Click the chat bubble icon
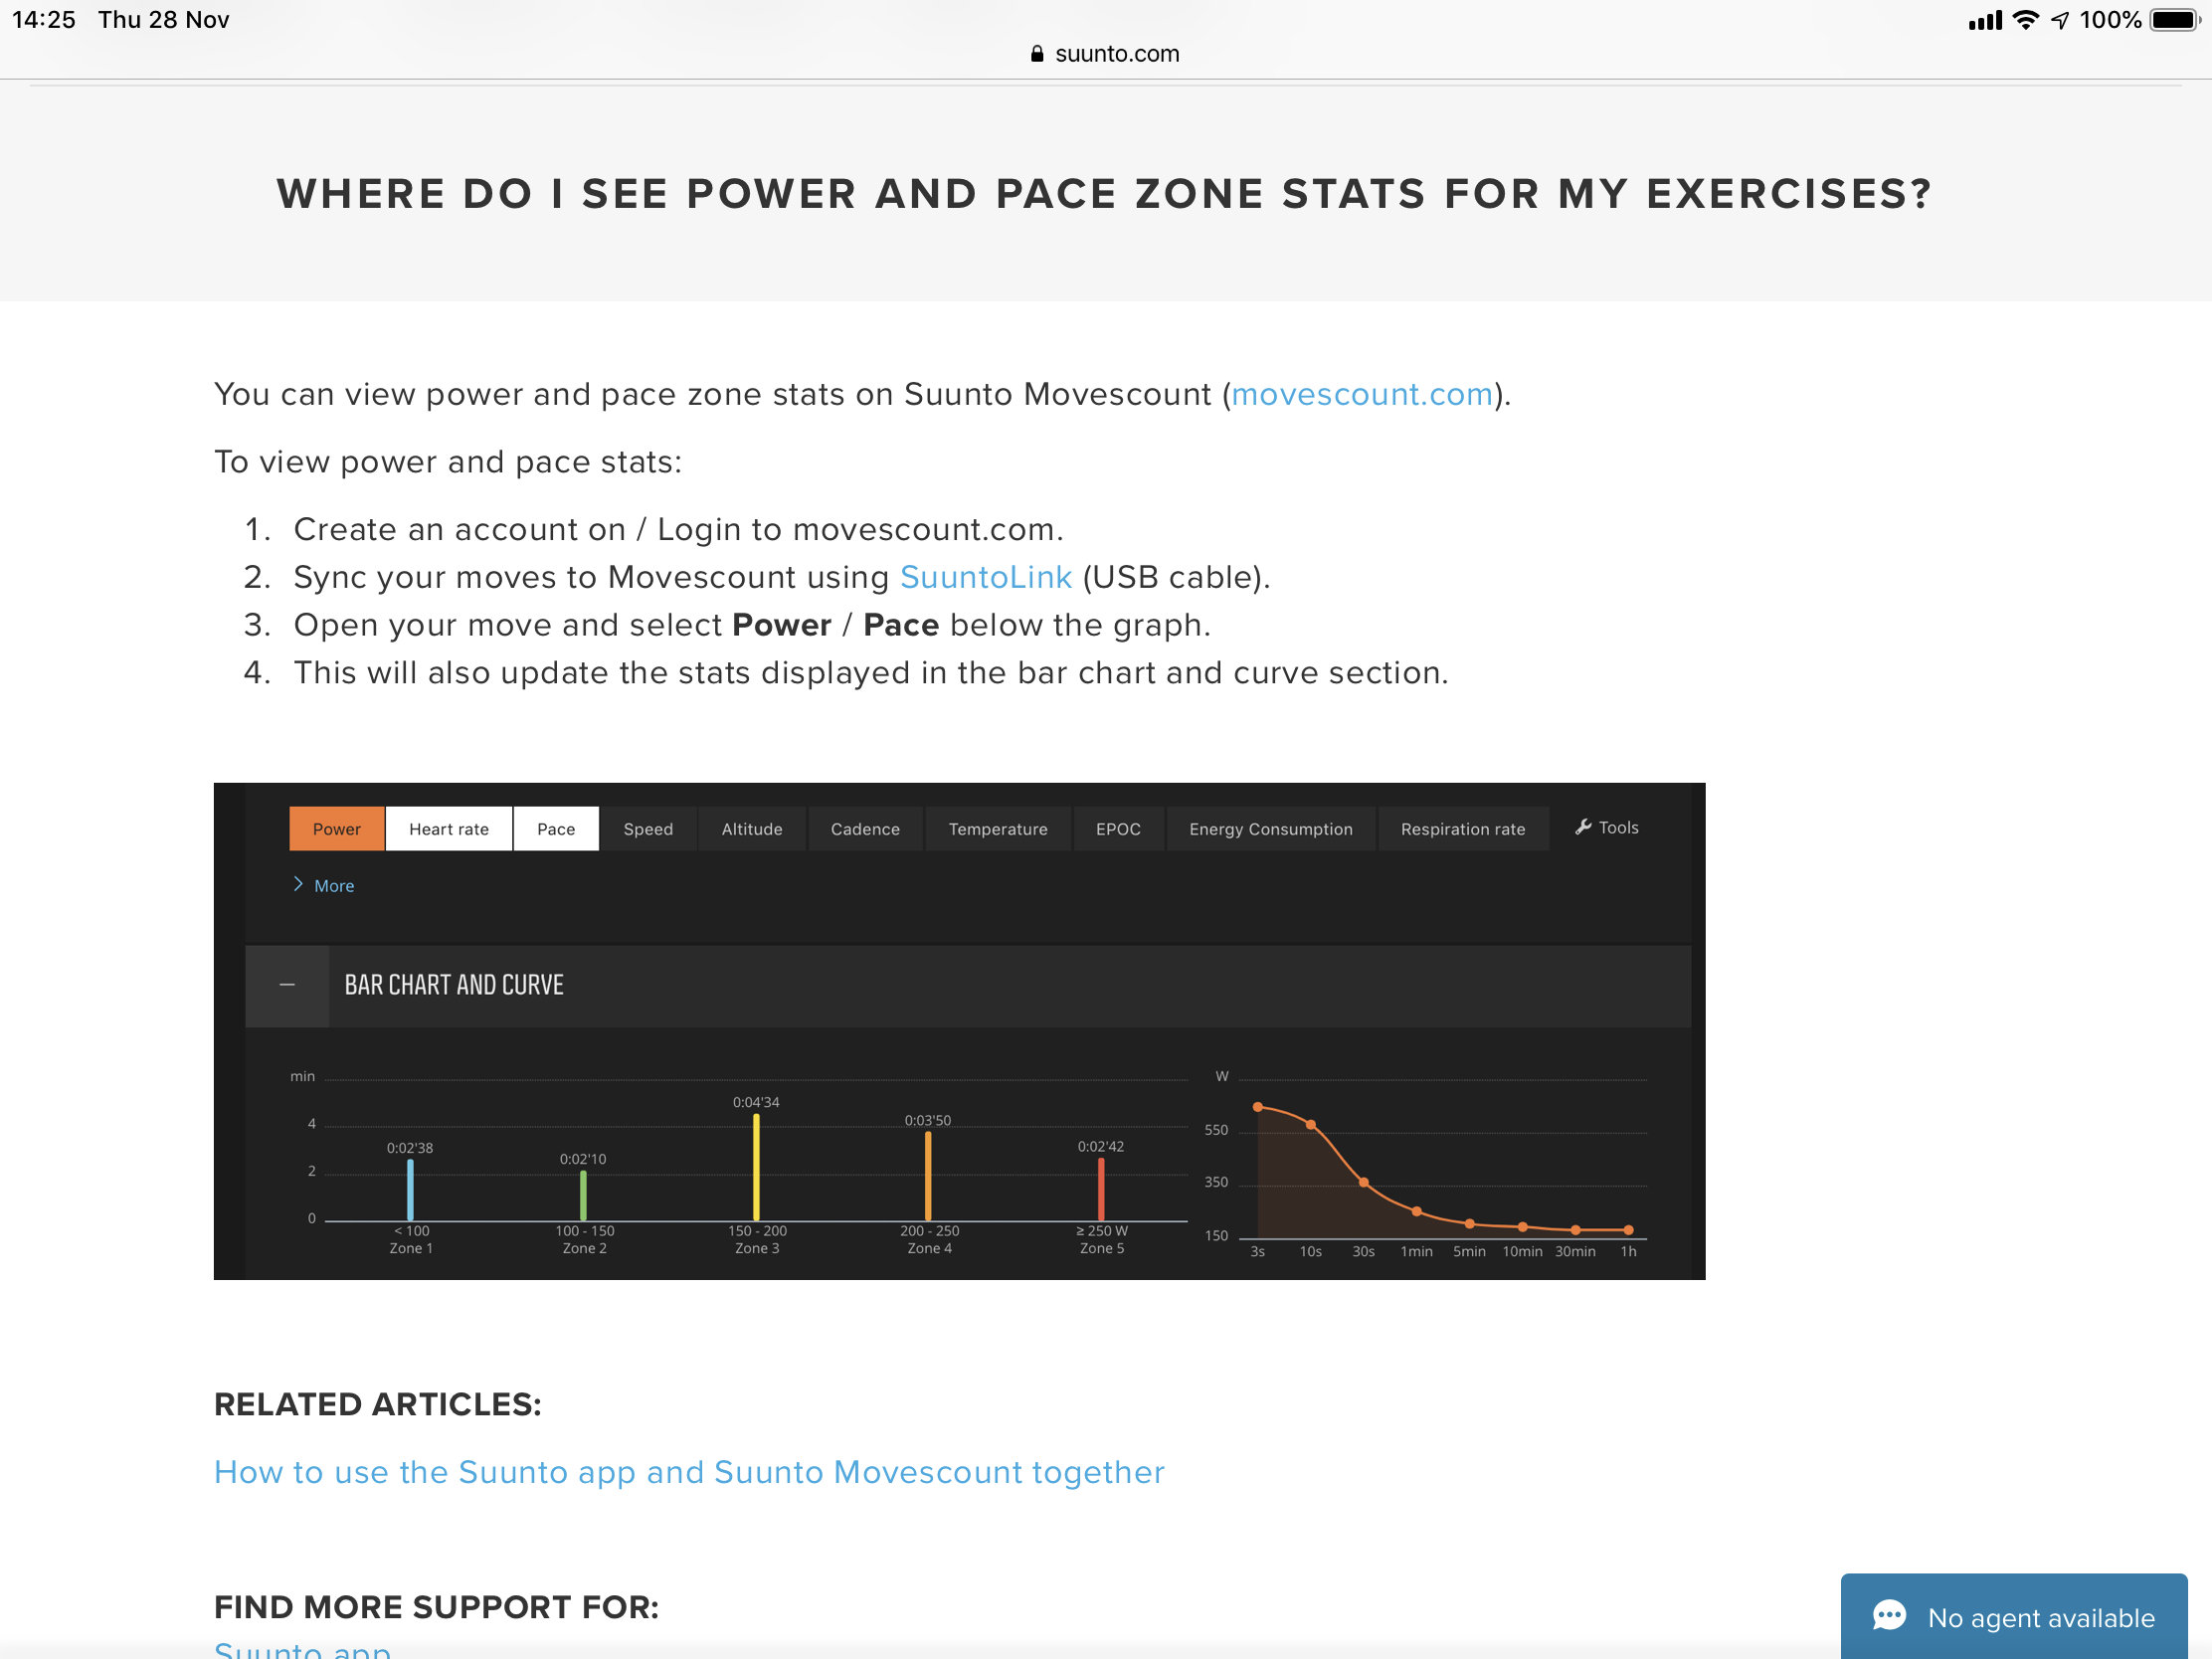Viewport: 2212px width, 1659px height. [x=1889, y=1616]
